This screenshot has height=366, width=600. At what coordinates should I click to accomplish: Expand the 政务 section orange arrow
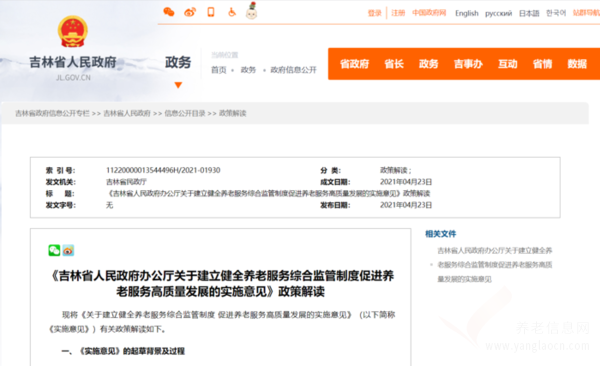178,85
